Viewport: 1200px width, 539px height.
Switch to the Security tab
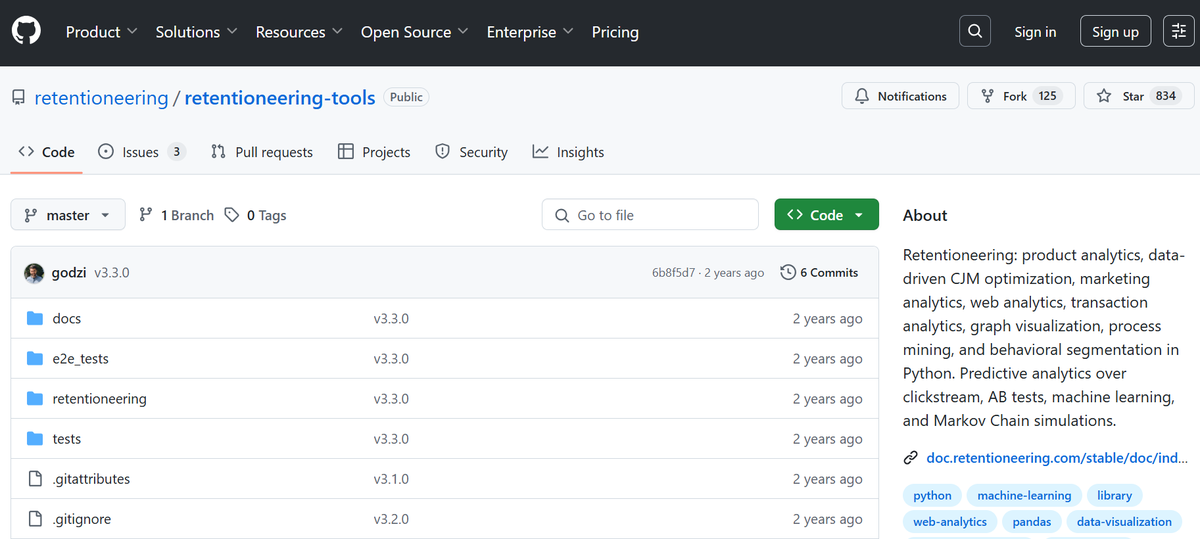(x=471, y=152)
